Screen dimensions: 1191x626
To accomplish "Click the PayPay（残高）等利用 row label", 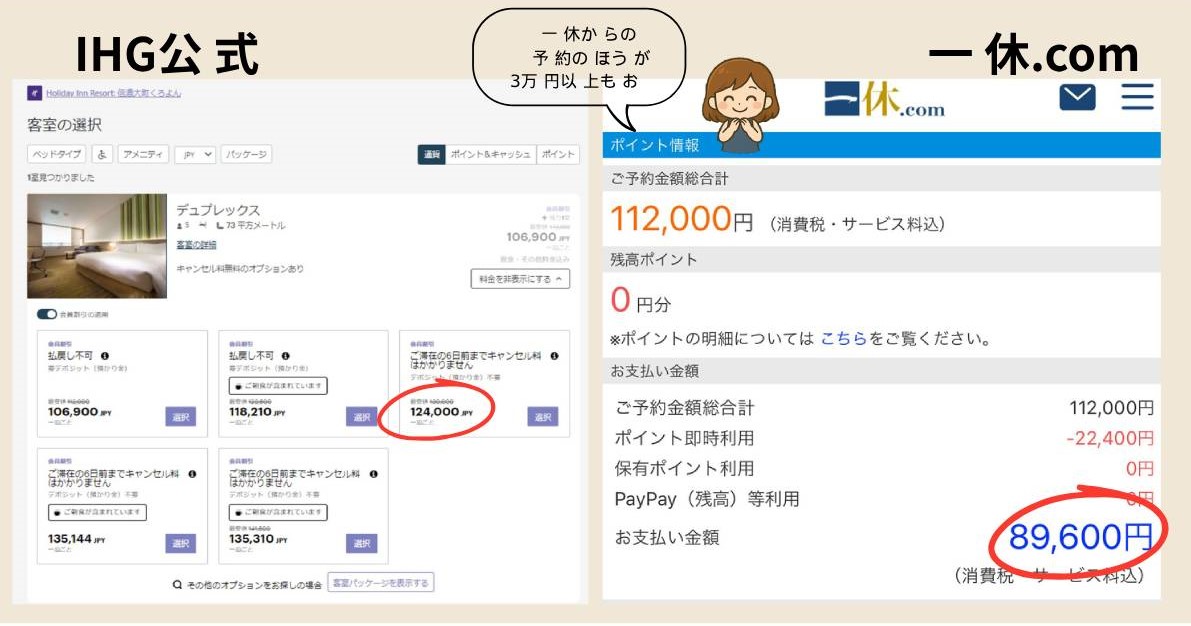I will pos(706,499).
